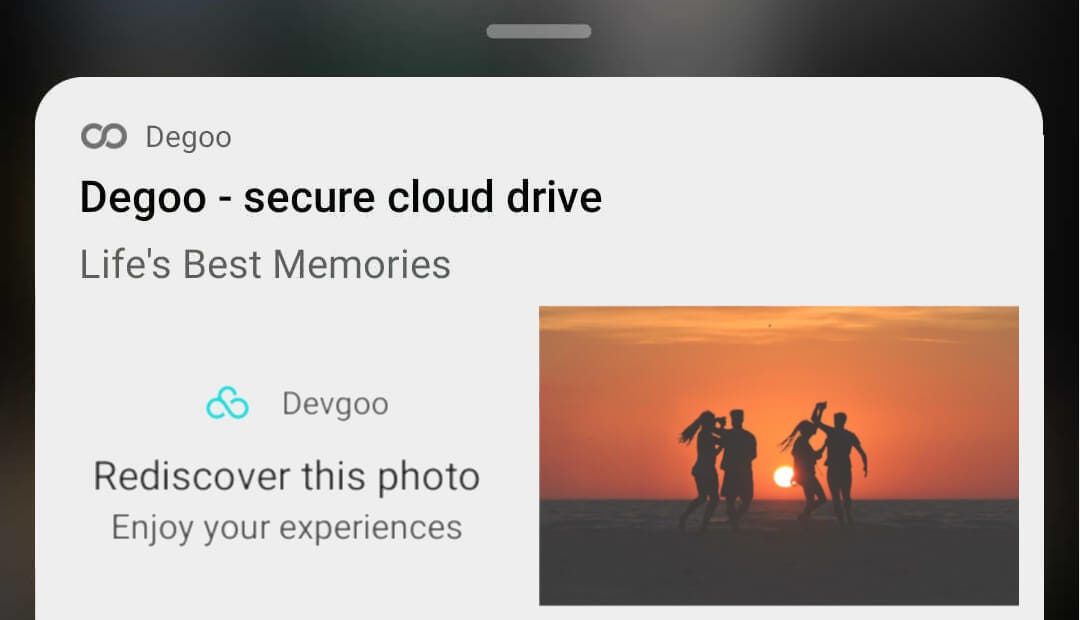
Task: Open the Degoo app name label
Action: point(188,136)
